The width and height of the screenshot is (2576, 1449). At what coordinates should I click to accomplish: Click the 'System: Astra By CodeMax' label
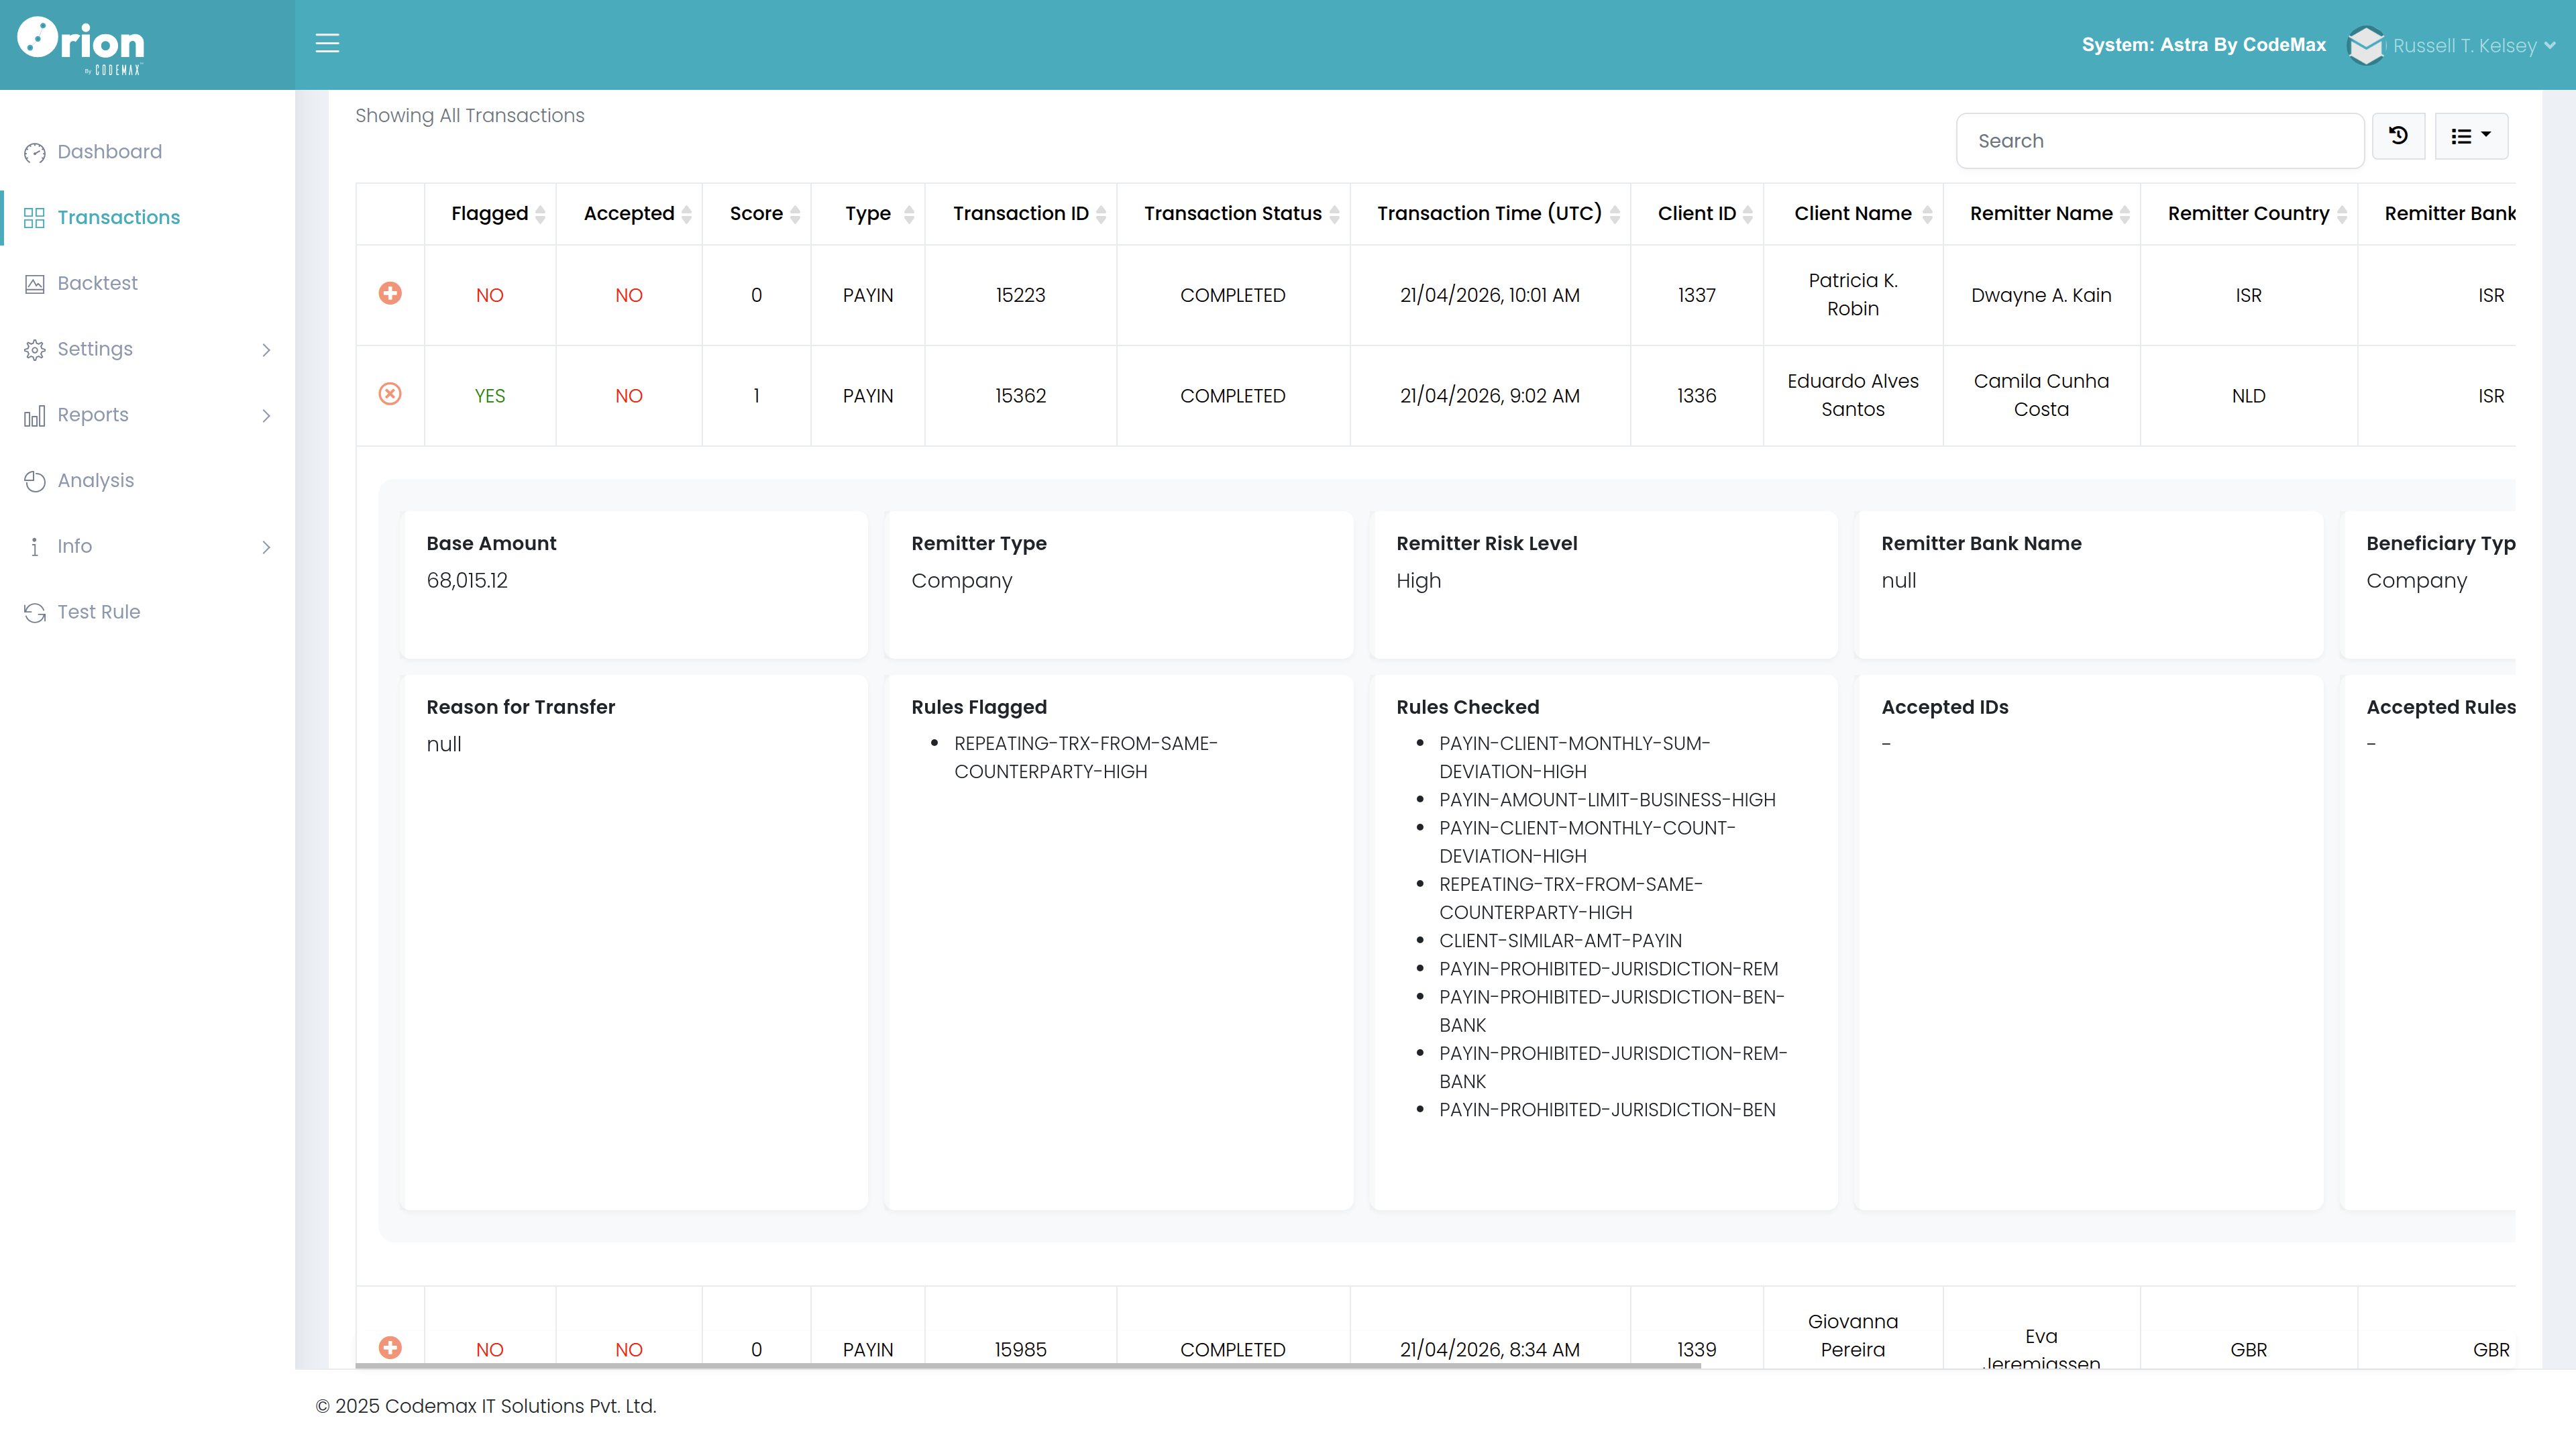pyautogui.click(x=2203, y=45)
